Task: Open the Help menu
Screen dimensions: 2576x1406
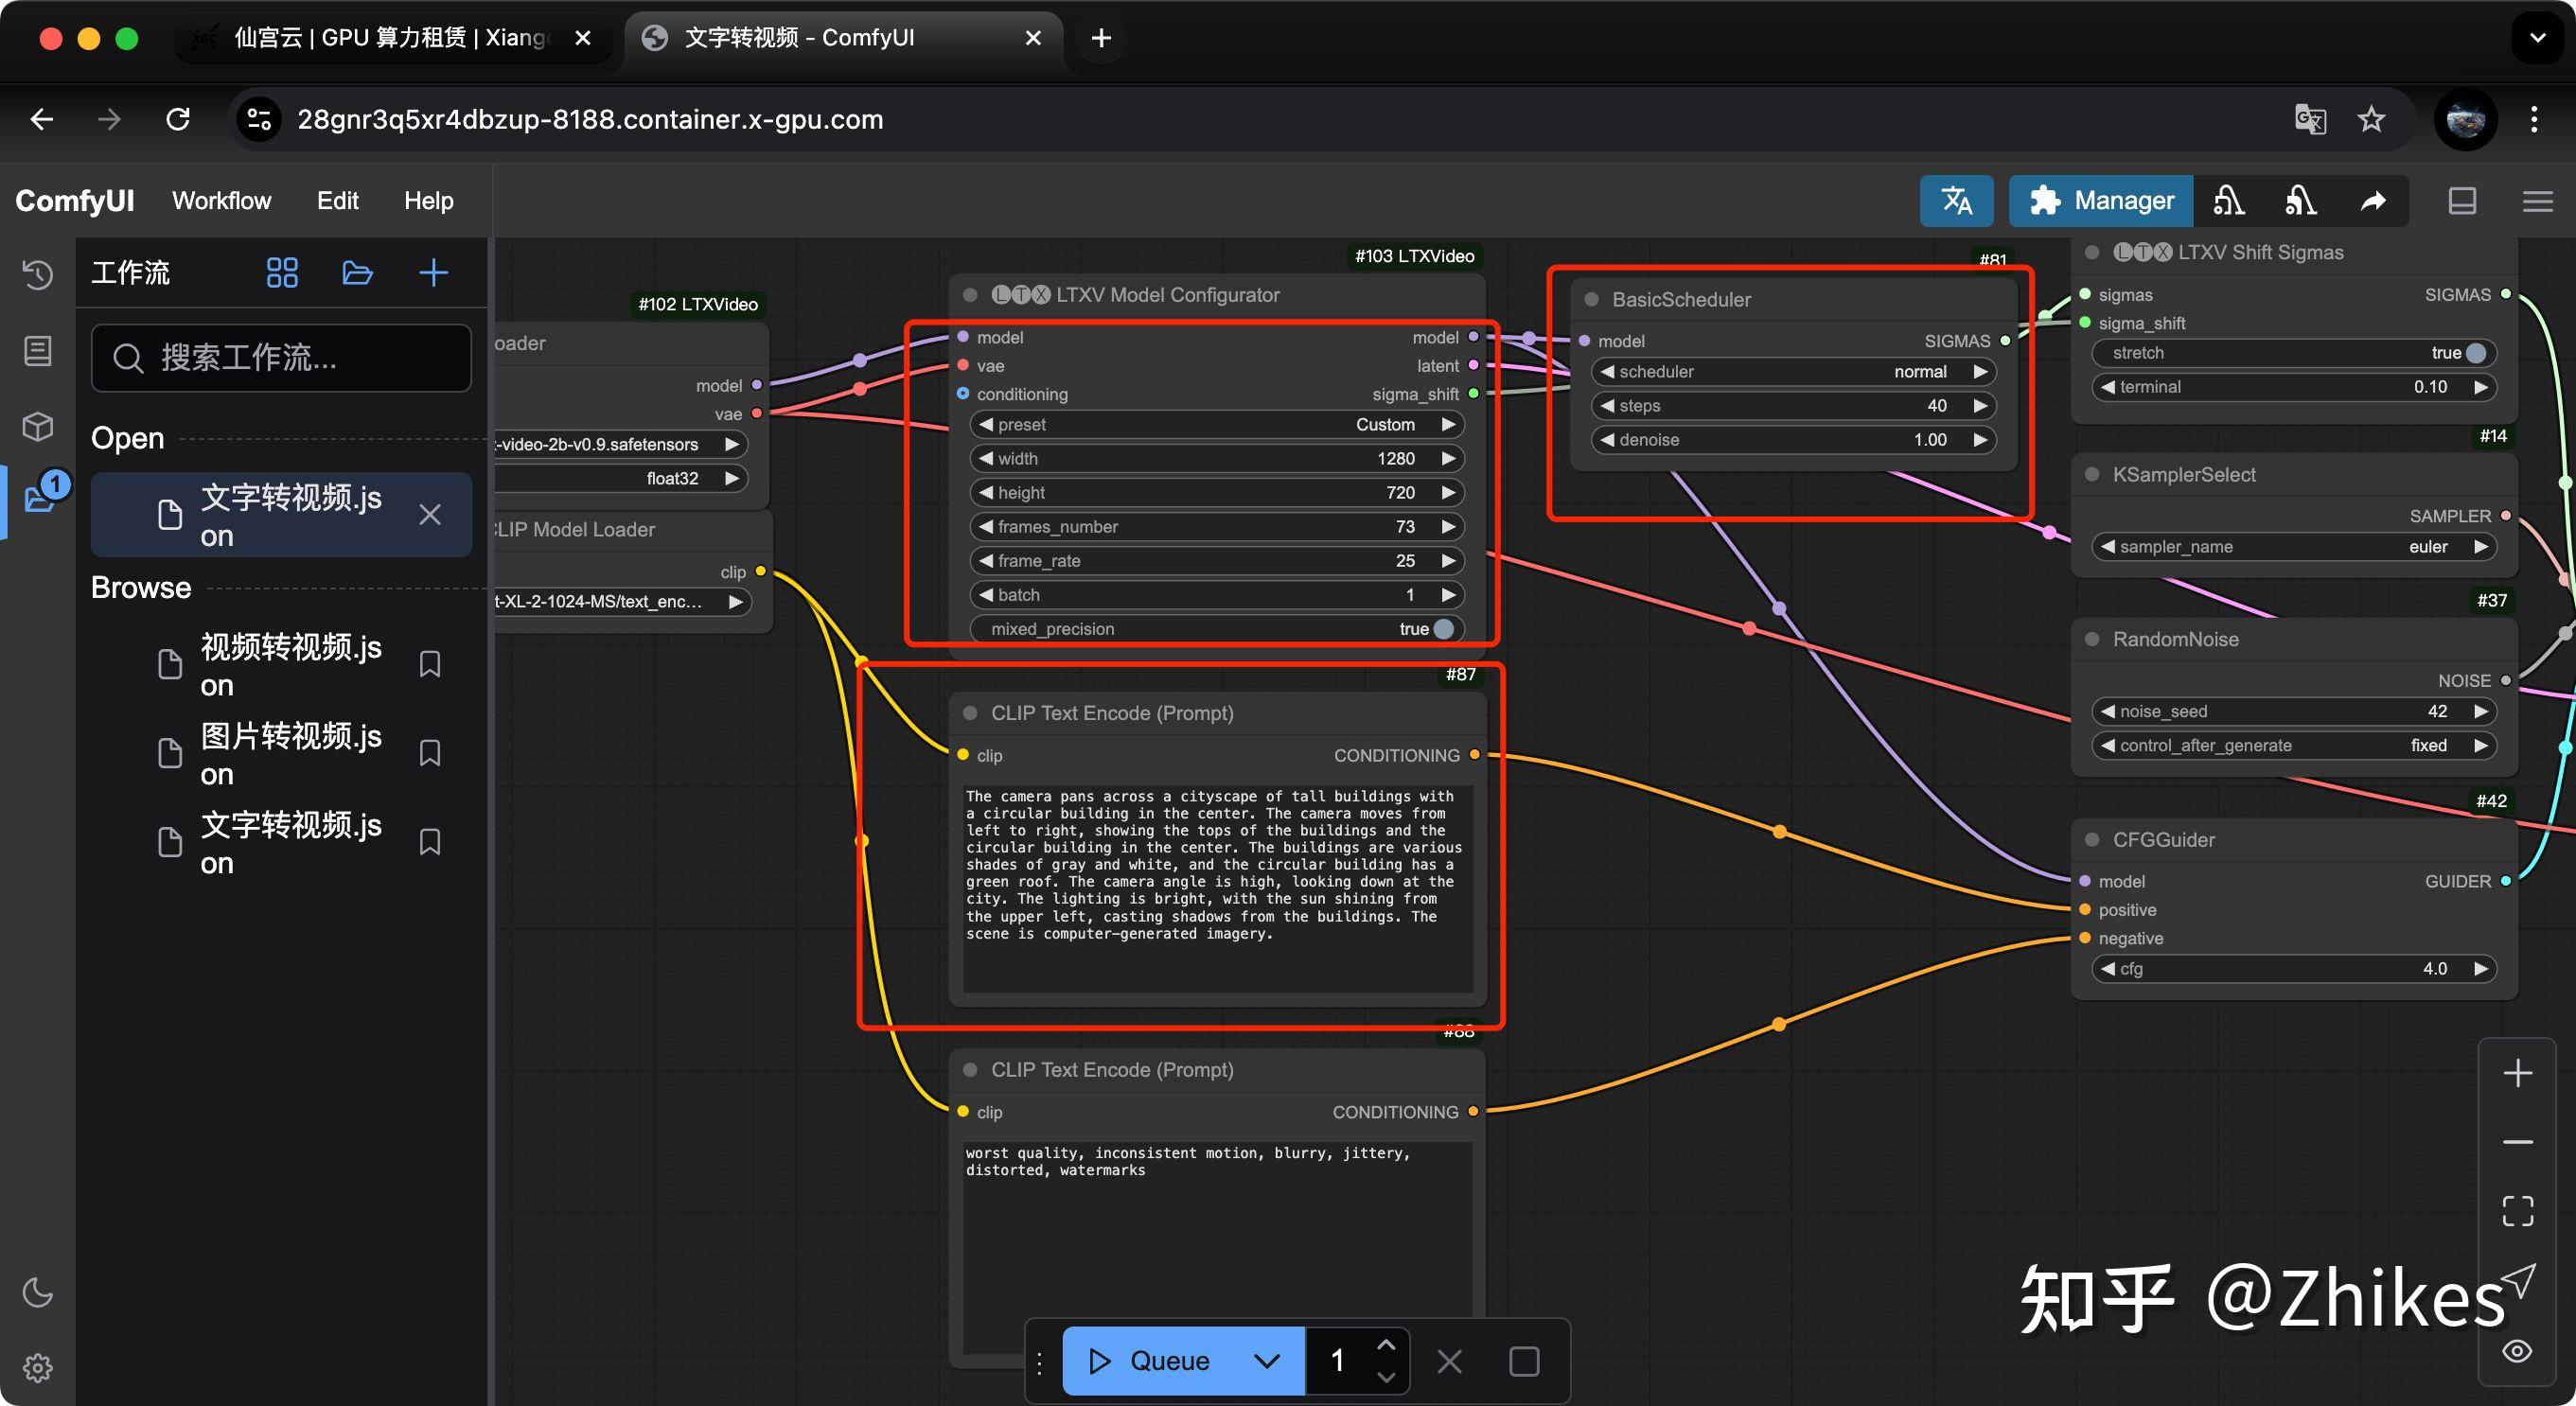Action: [428, 201]
